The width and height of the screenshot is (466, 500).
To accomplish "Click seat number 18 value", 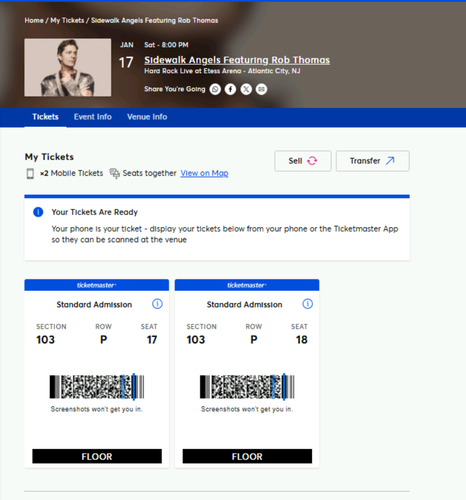I will (x=302, y=340).
